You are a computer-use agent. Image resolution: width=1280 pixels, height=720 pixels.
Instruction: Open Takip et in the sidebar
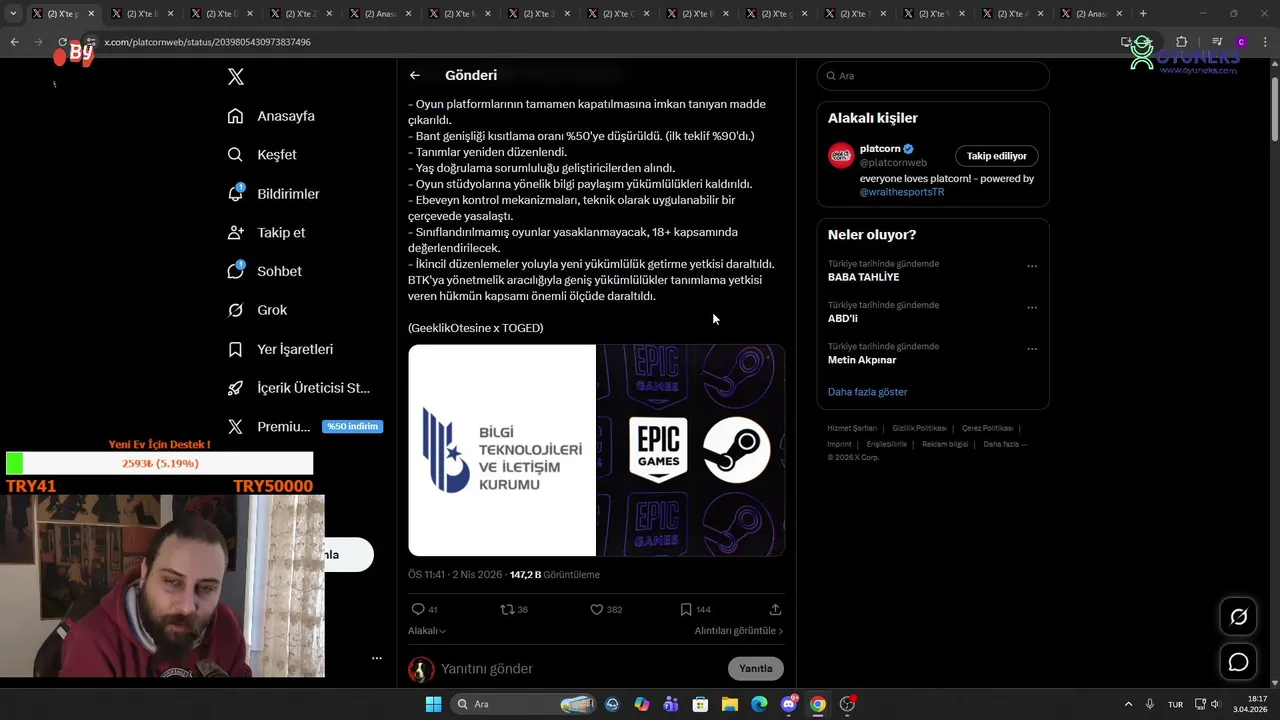[x=266, y=232]
